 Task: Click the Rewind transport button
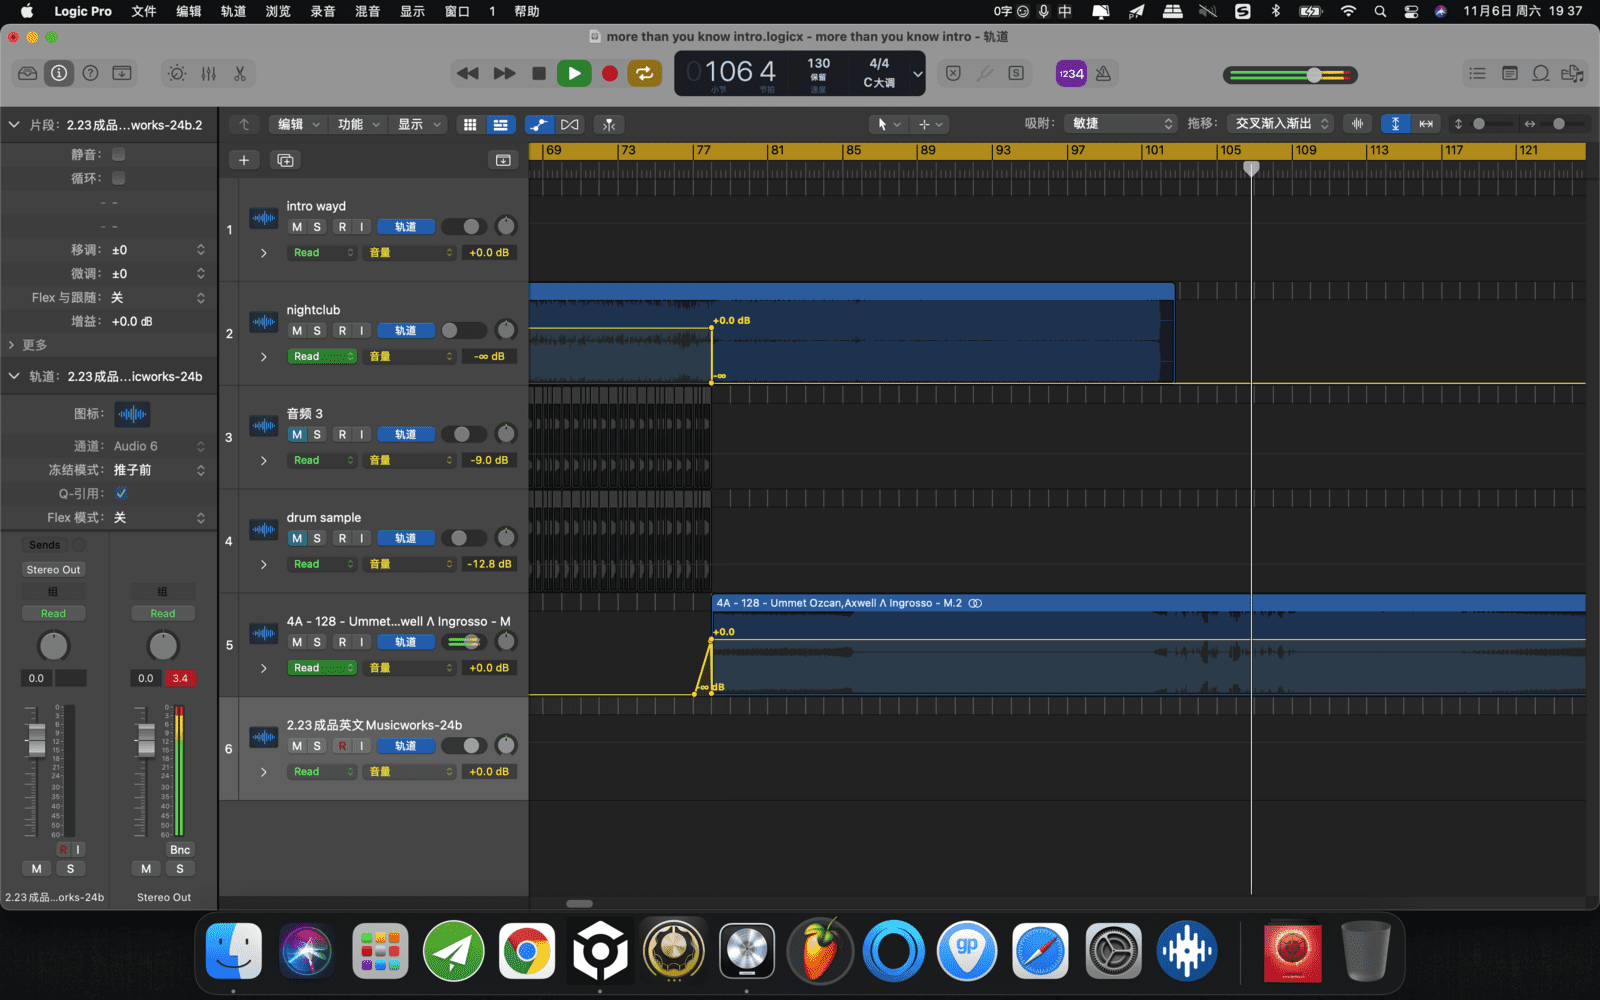(467, 73)
